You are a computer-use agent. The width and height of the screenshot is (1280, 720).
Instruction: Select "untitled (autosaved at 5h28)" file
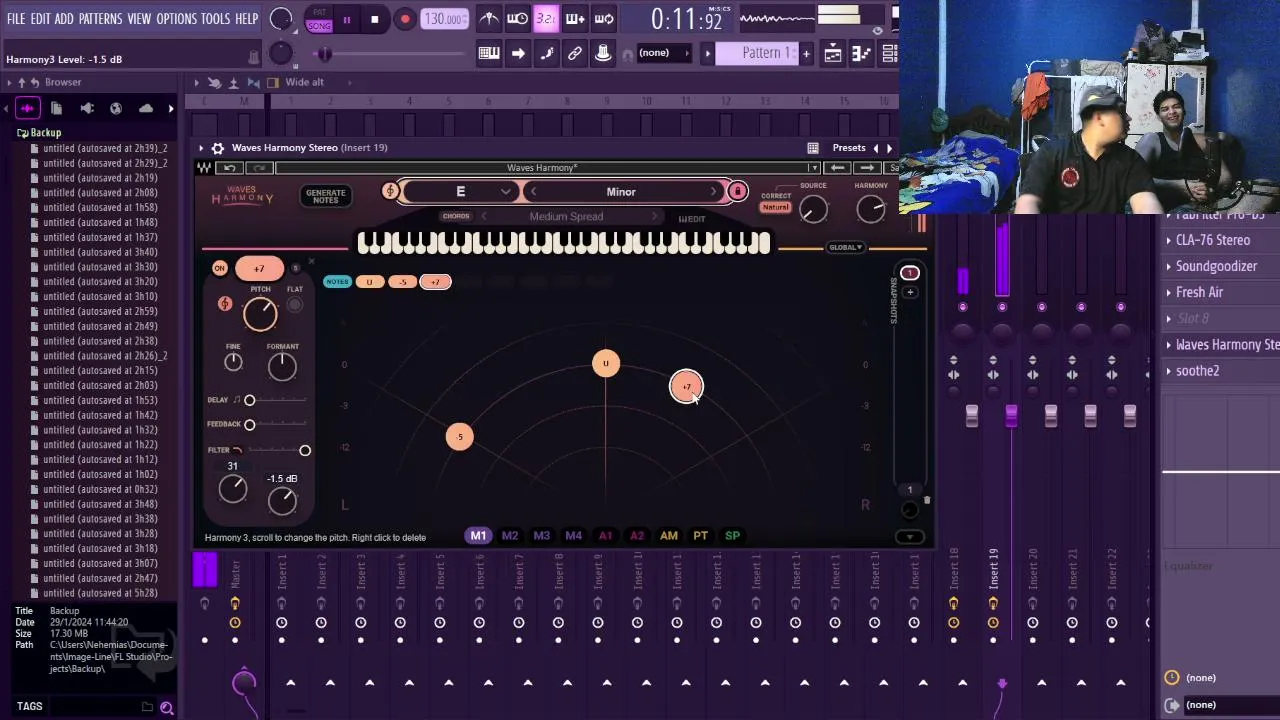click(x=100, y=594)
